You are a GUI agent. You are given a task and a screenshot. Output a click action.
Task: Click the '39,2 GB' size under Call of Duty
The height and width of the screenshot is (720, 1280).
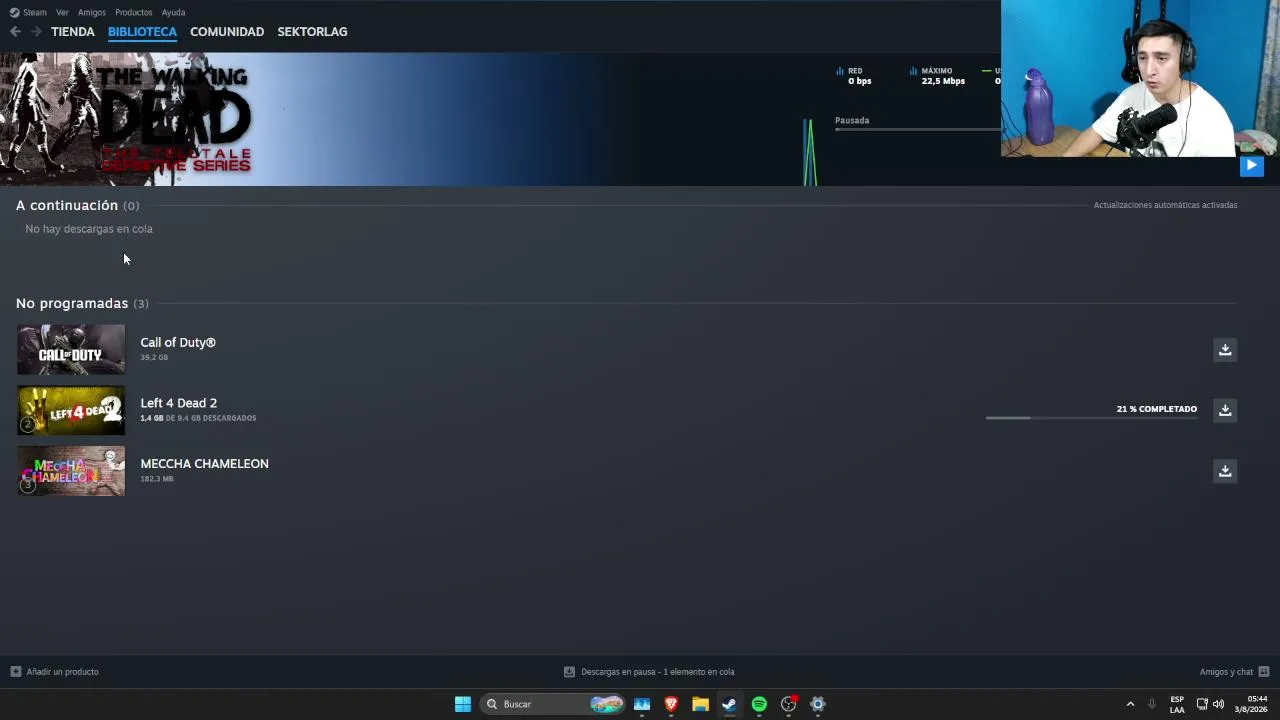154,357
